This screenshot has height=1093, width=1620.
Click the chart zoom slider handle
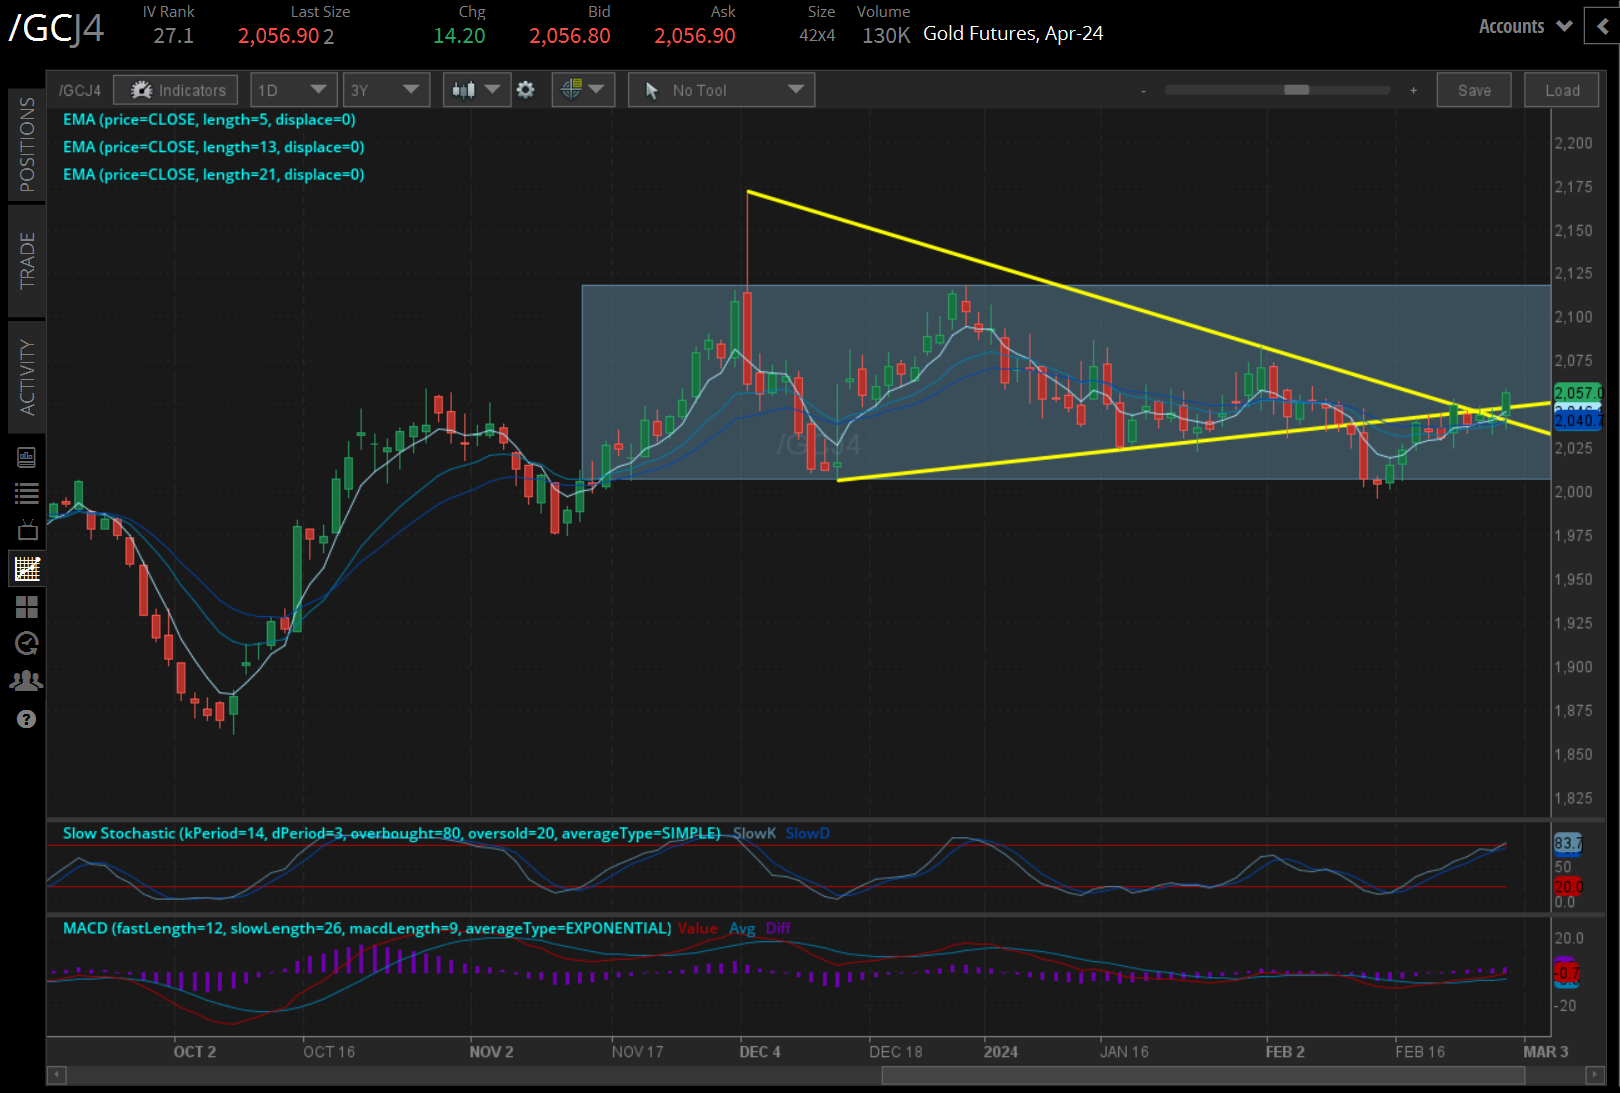(x=1297, y=90)
